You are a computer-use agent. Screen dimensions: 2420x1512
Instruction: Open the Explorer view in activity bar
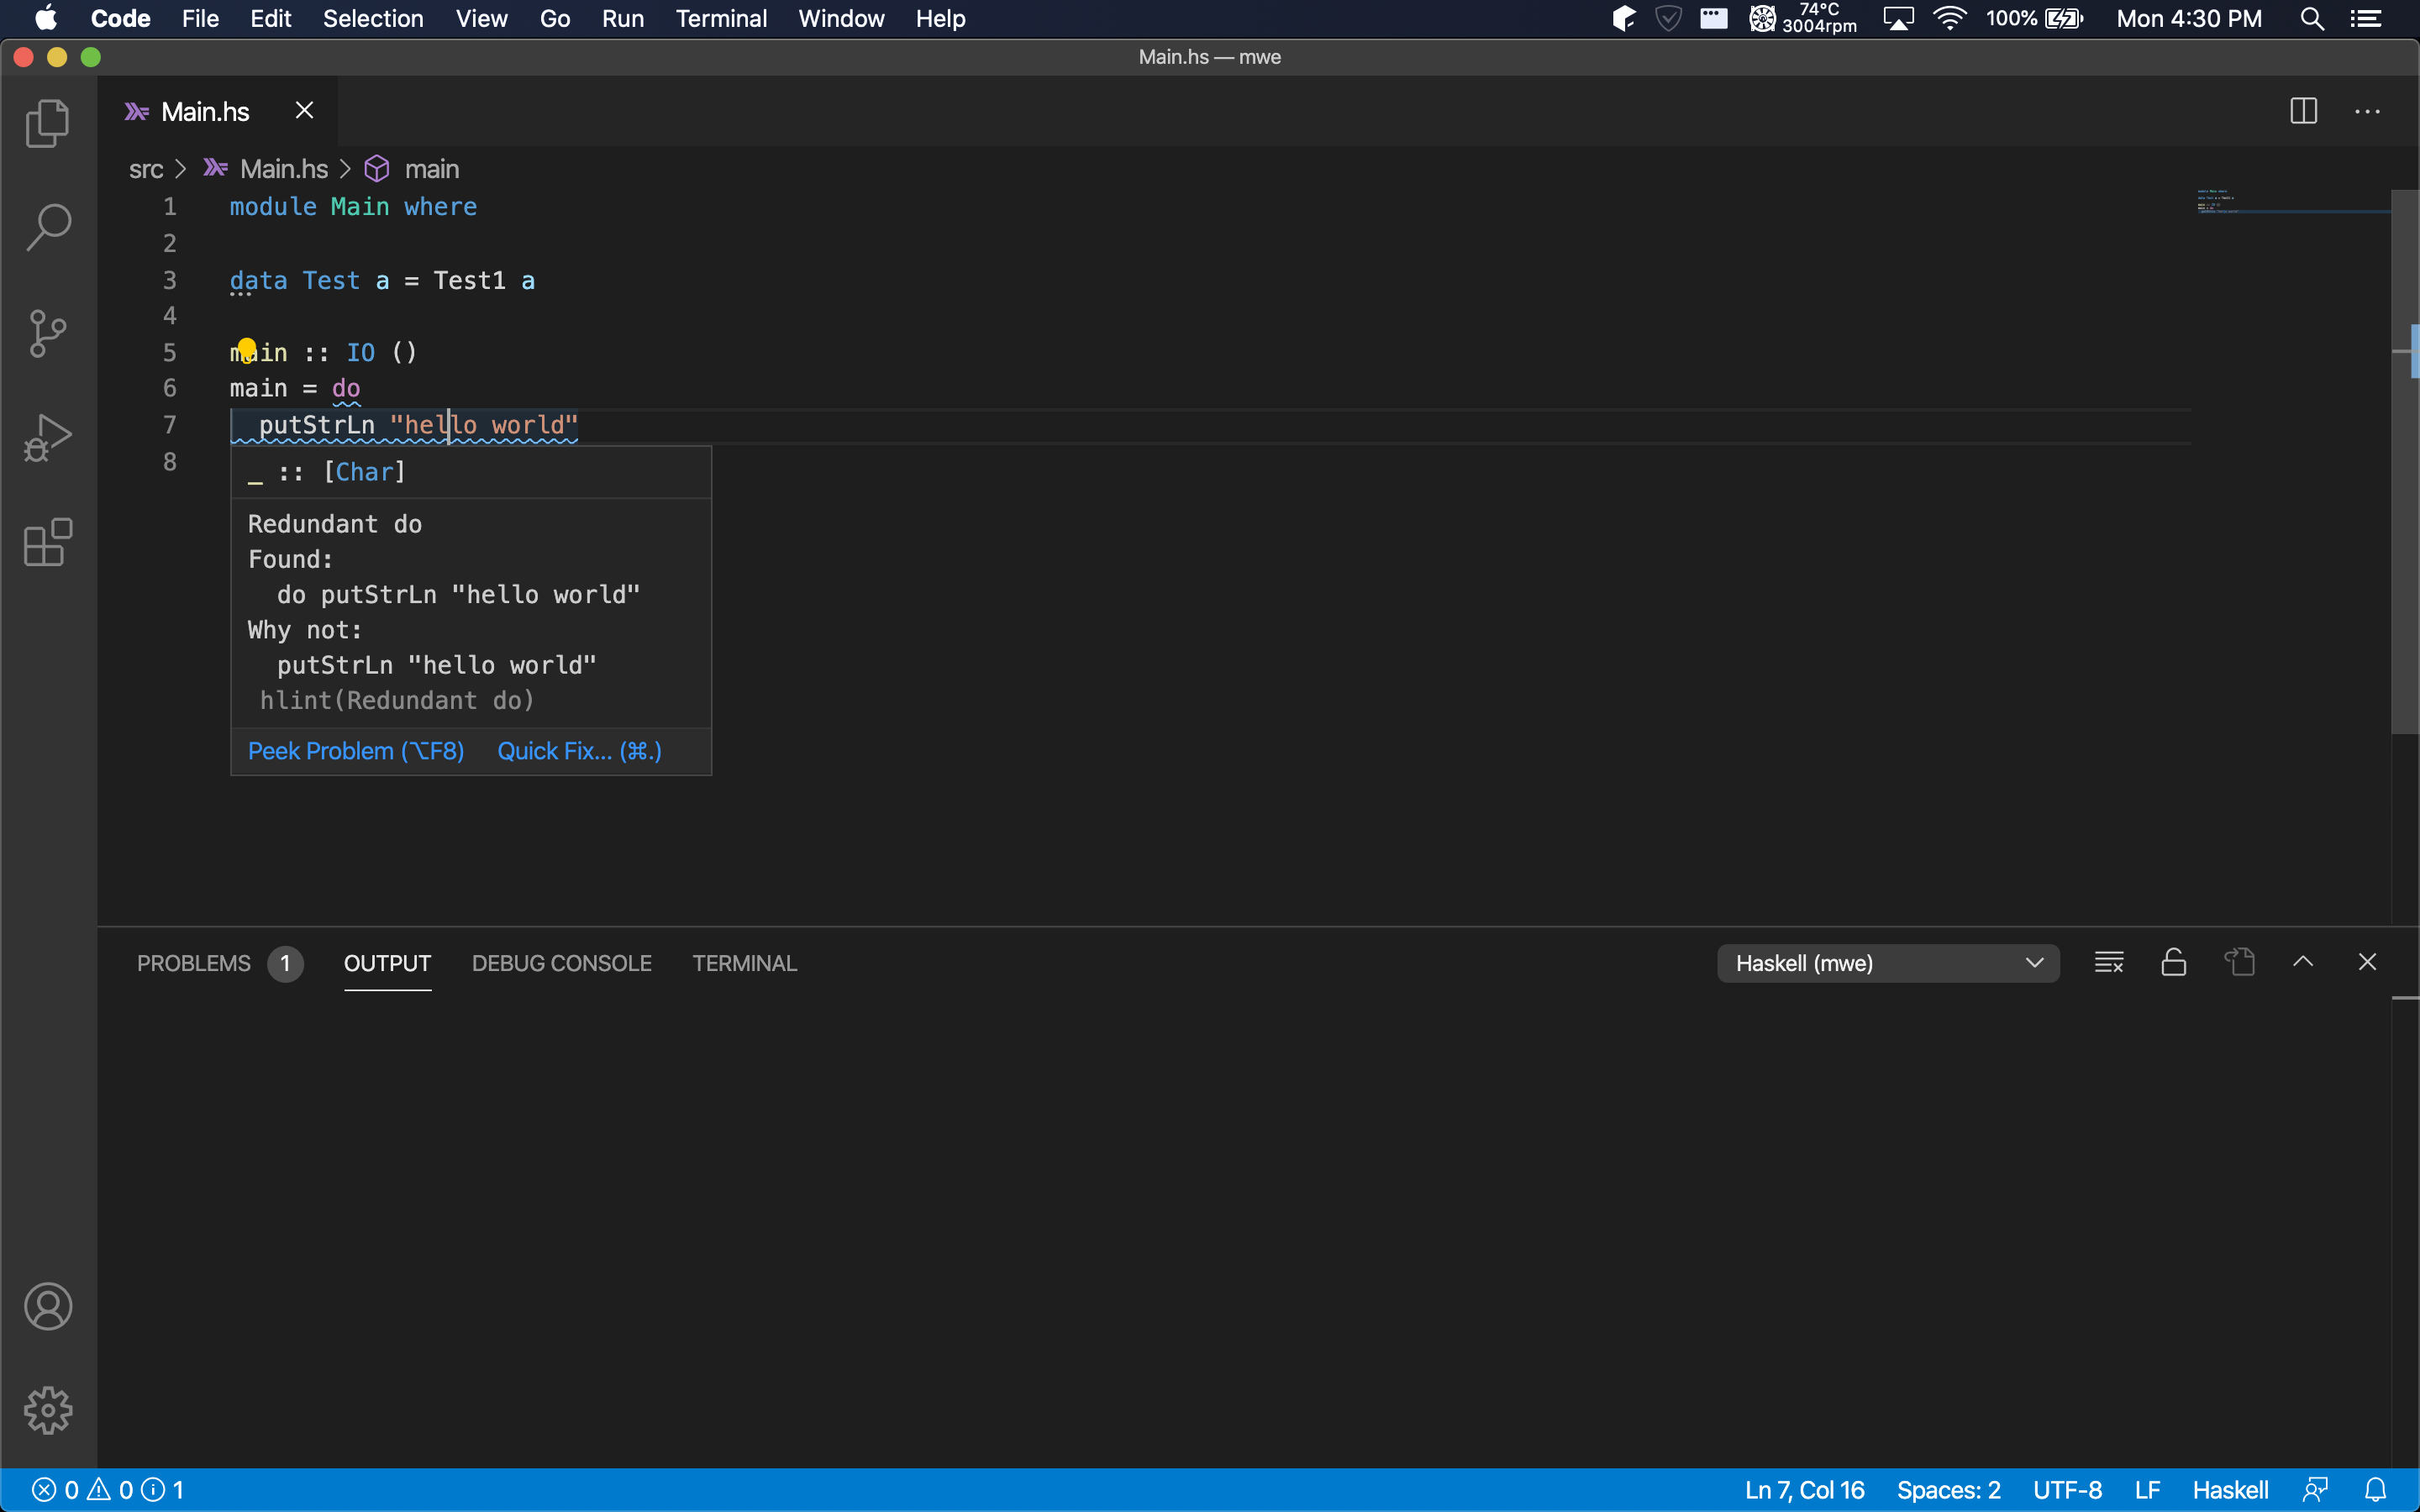tap(47, 124)
